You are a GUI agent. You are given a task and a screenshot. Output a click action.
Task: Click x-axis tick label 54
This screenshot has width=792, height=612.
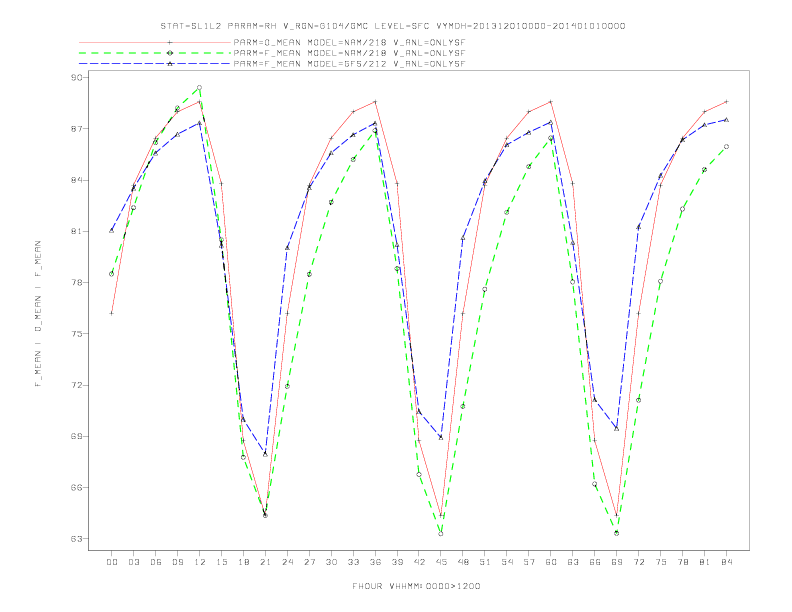[x=507, y=562]
